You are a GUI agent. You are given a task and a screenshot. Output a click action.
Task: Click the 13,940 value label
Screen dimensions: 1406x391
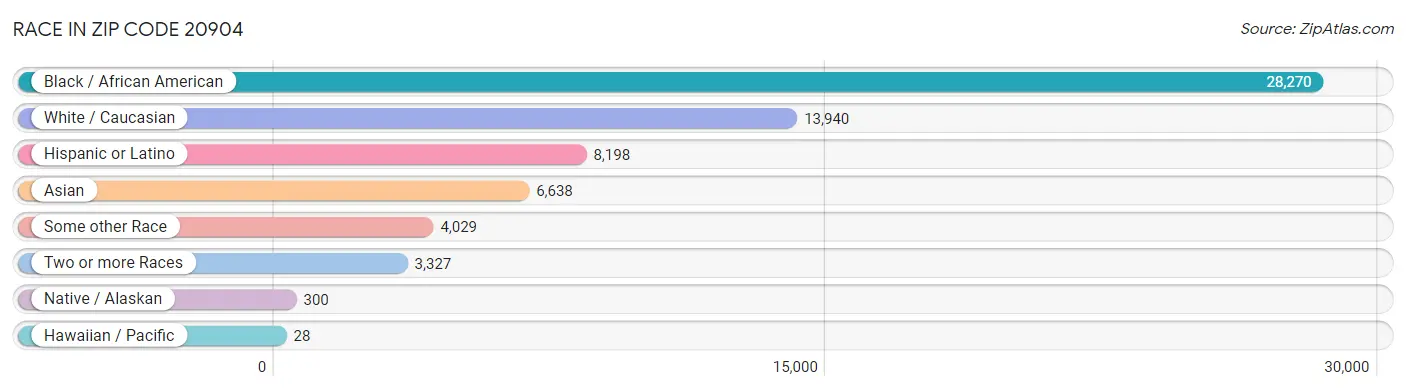click(826, 118)
